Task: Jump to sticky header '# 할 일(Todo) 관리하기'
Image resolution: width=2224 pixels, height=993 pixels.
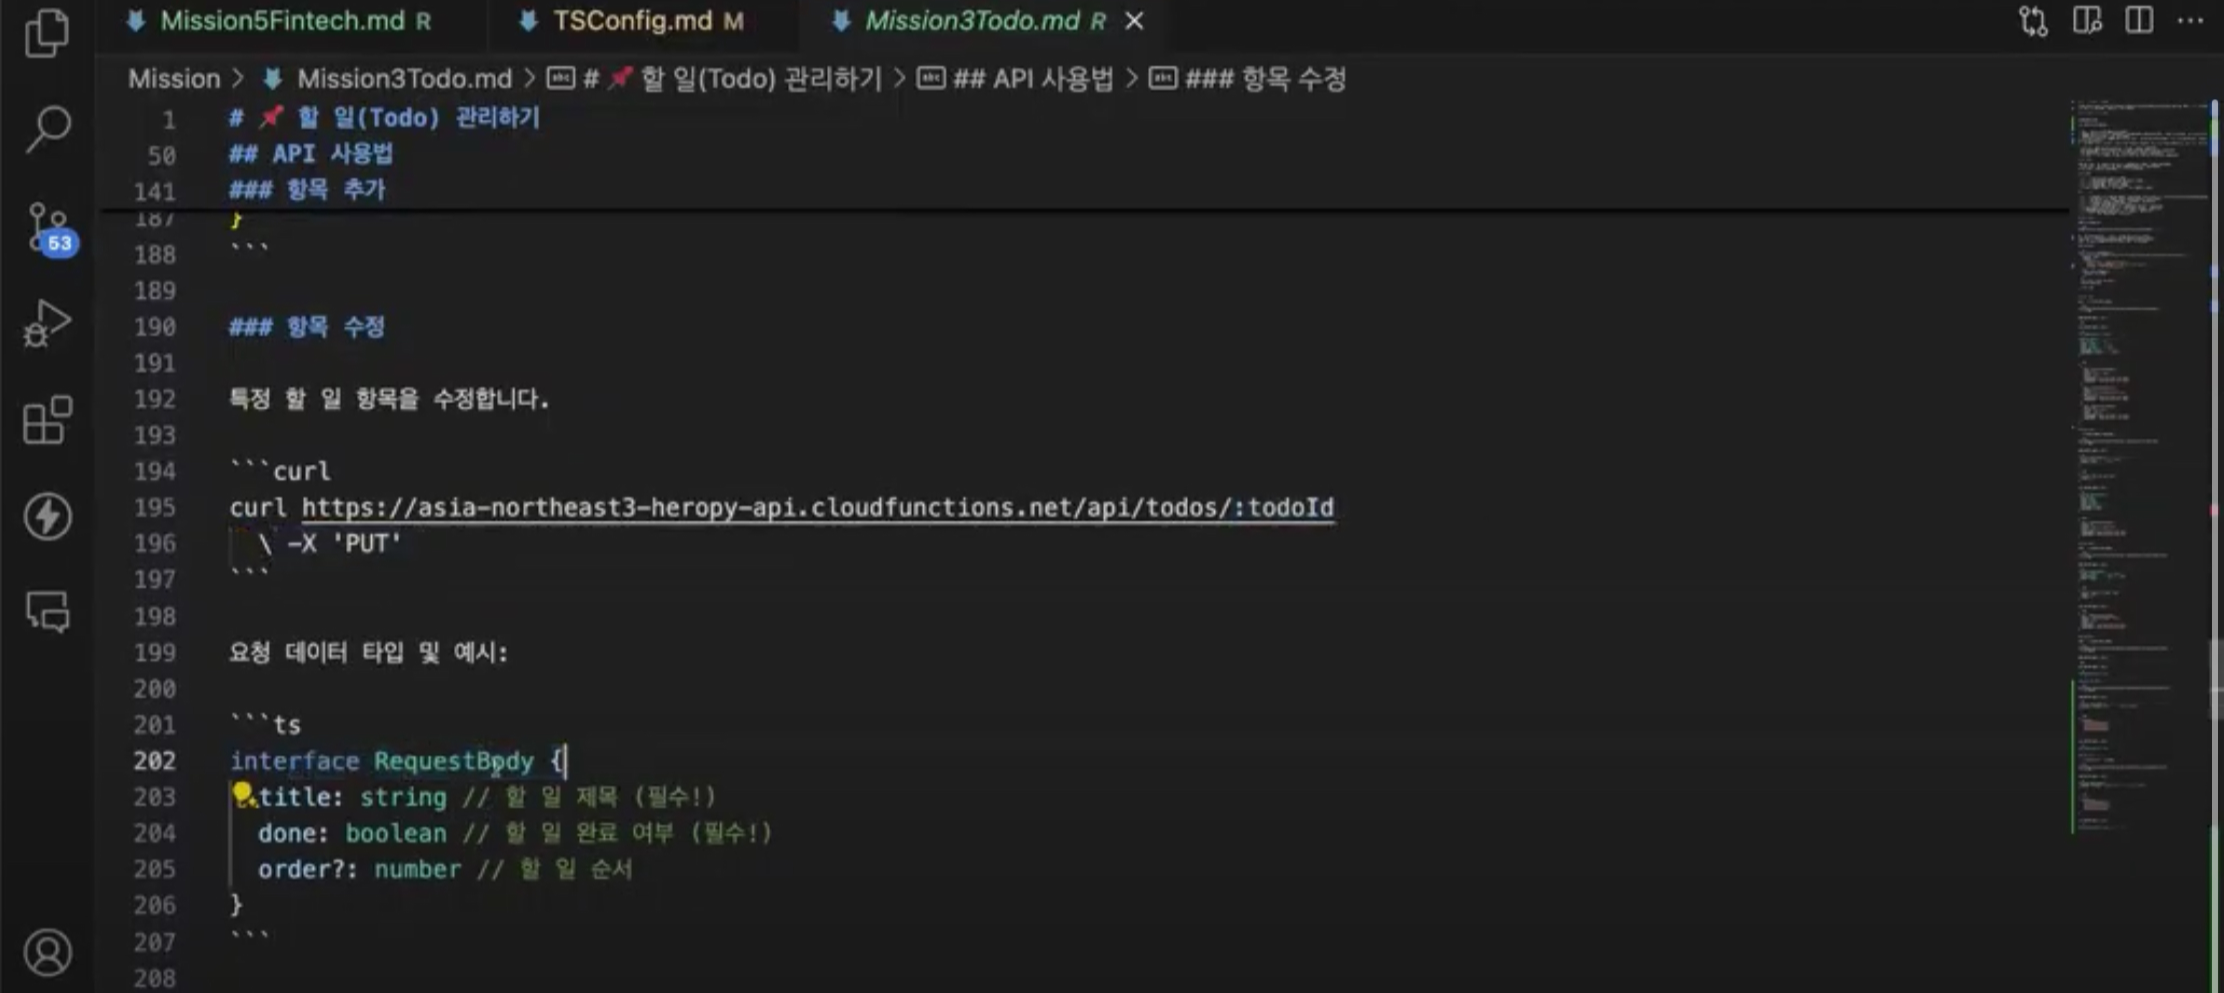Action: coord(384,118)
